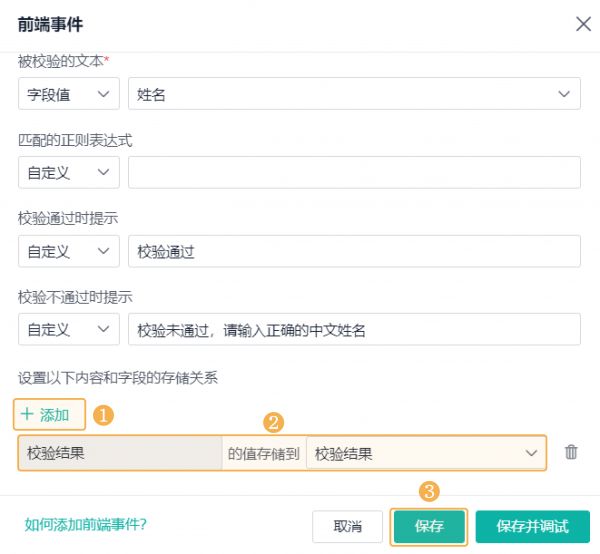Click the 校验未通过 message input field
This screenshot has width=600, height=554.
(x=354, y=330)
